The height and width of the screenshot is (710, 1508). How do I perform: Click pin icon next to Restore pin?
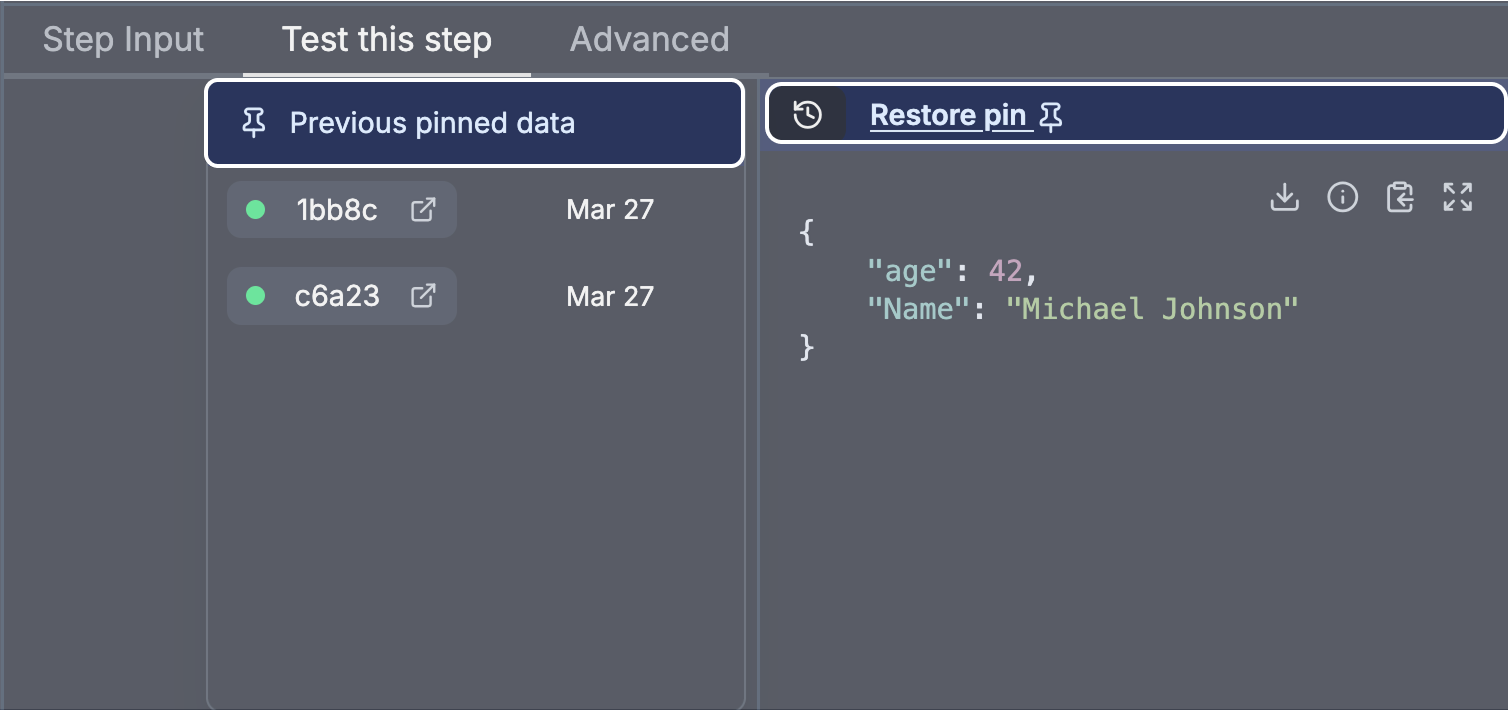pyautogui.click(x=1050, y=117)
